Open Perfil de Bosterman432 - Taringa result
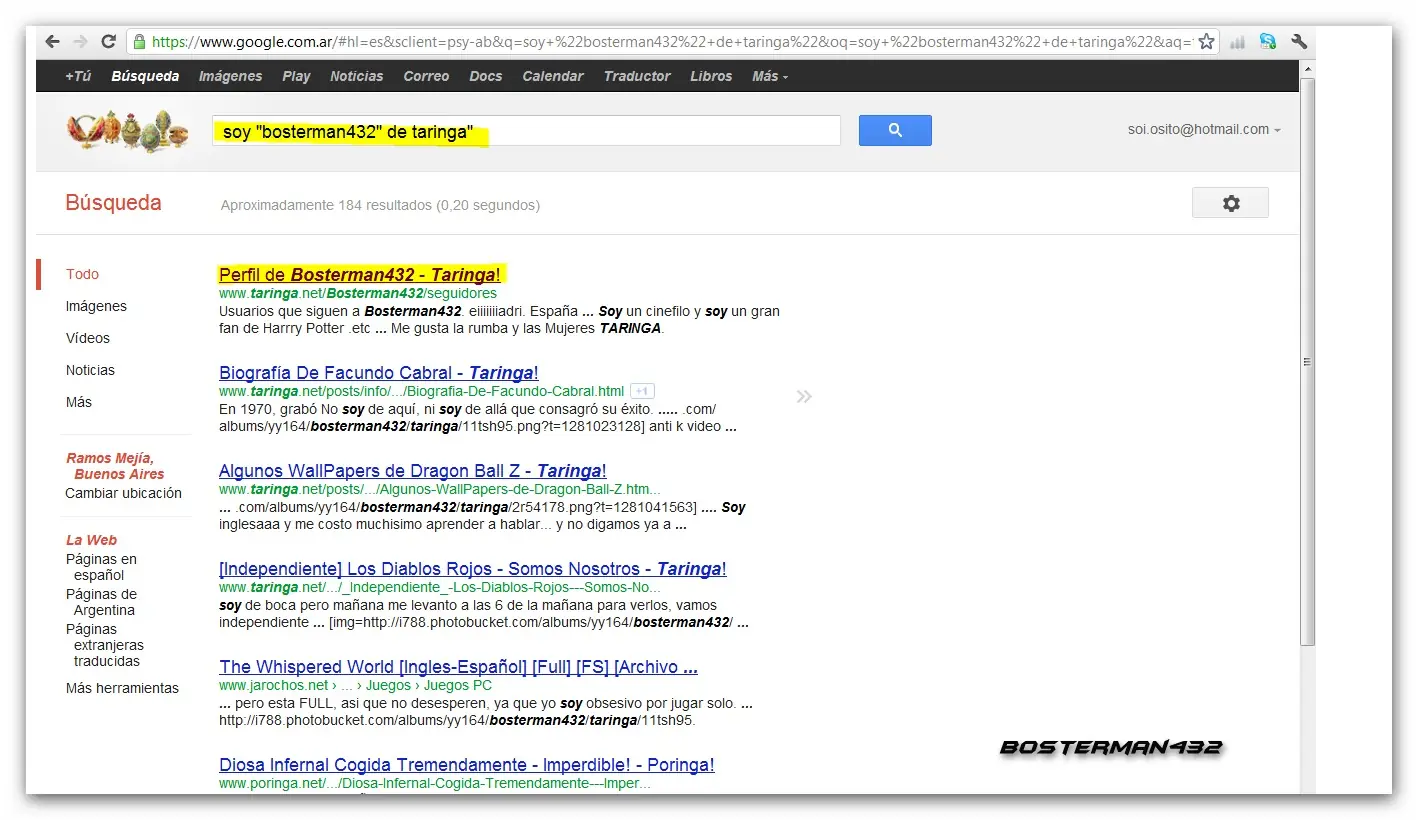1418x820 pixels. point(359,274)
